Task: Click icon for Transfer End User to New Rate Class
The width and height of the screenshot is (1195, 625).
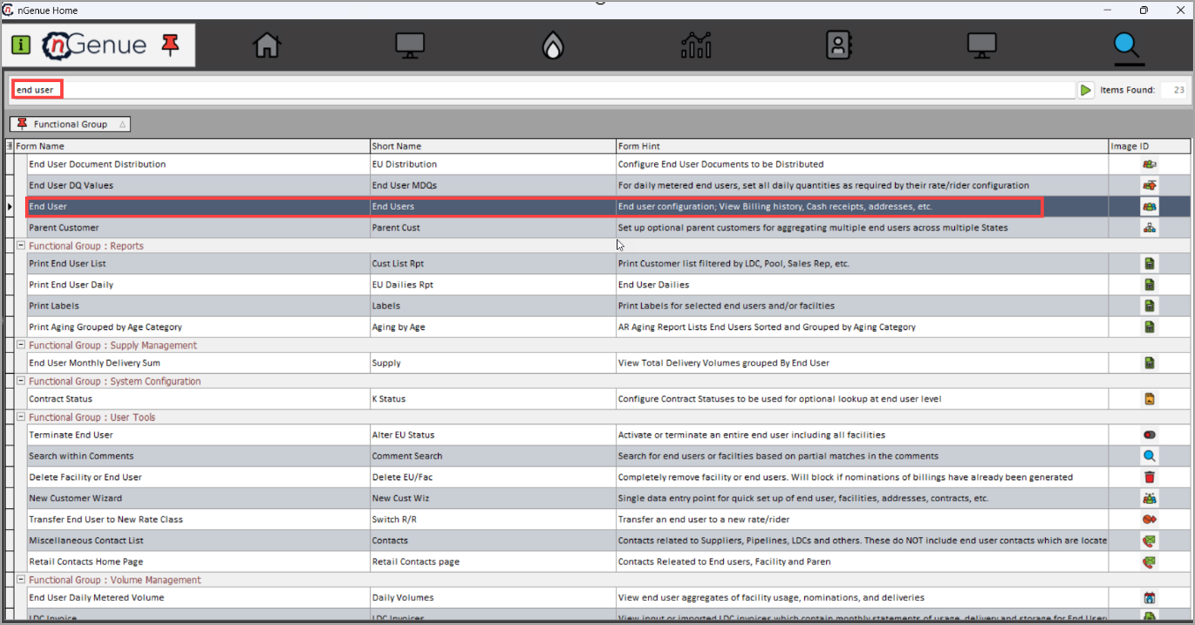Action: click(1149, 519)
